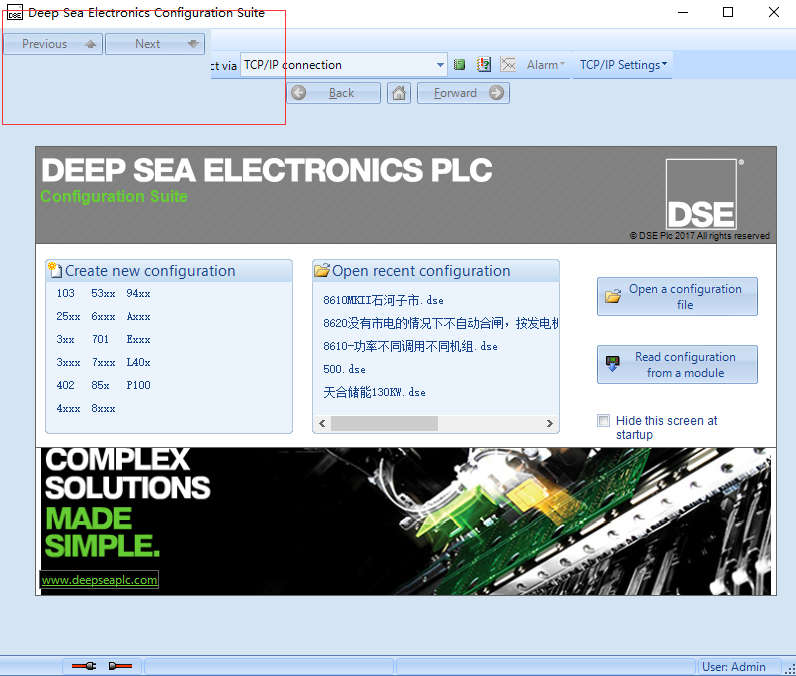Expand the TCP/IP Settings menu
Viewport: 796px width, 676px height.
tap(623, 64)
